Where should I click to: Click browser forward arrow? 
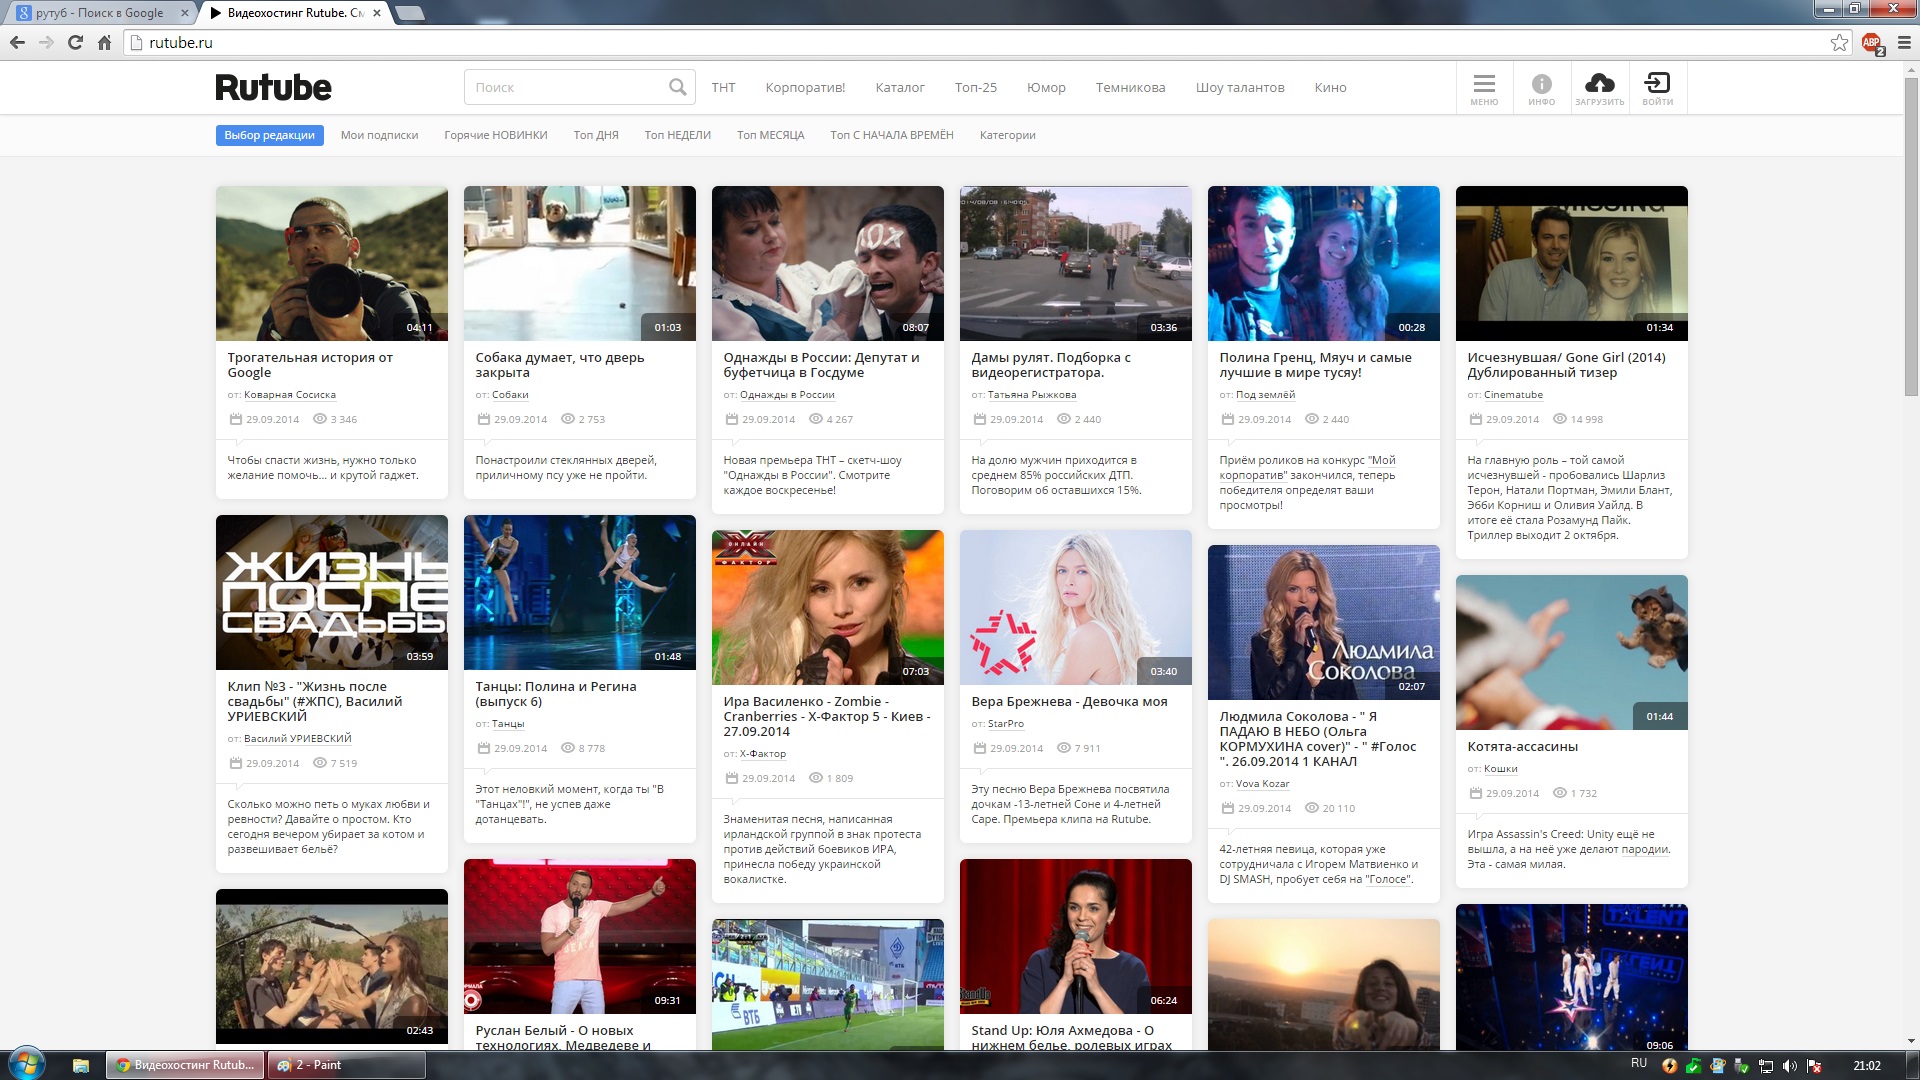[46, 42]
